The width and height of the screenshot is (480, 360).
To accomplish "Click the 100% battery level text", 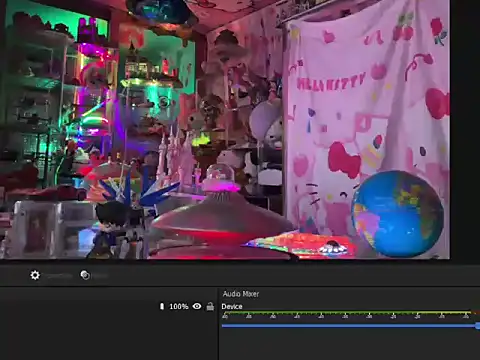I will tap(179, 306).
